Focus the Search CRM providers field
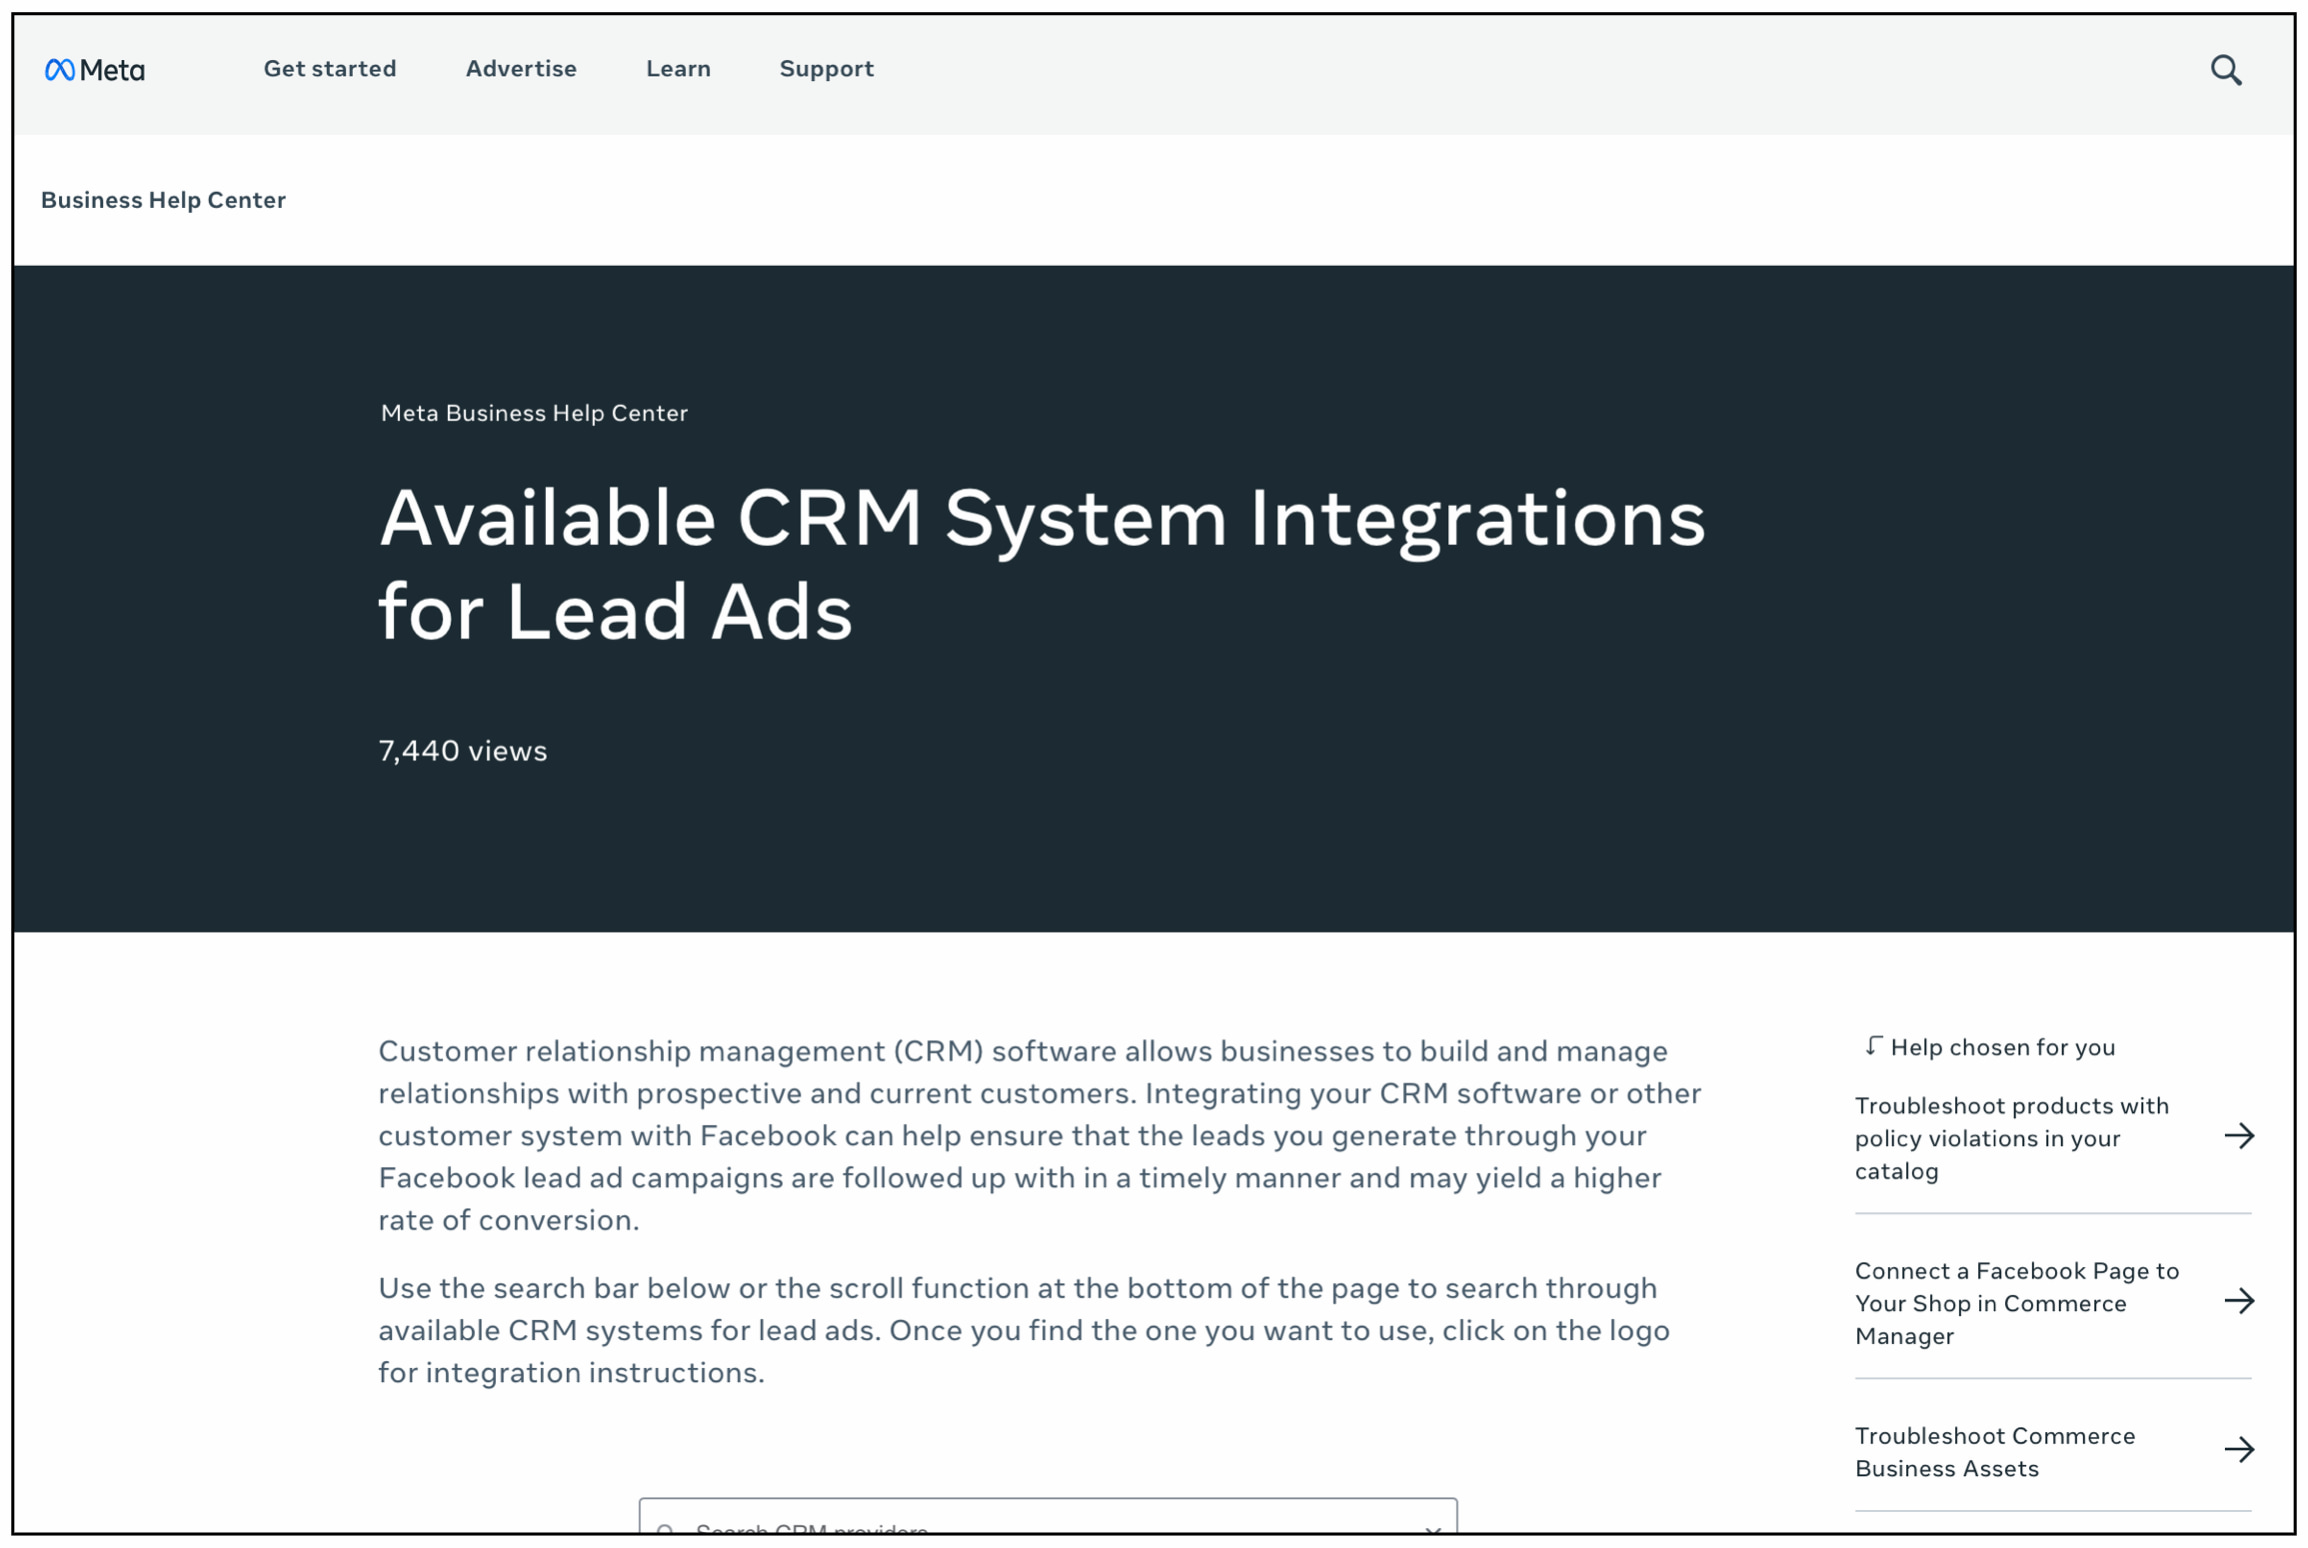Image resolution: width=2308 pixels, height=1548 pixels. 1048,1517
